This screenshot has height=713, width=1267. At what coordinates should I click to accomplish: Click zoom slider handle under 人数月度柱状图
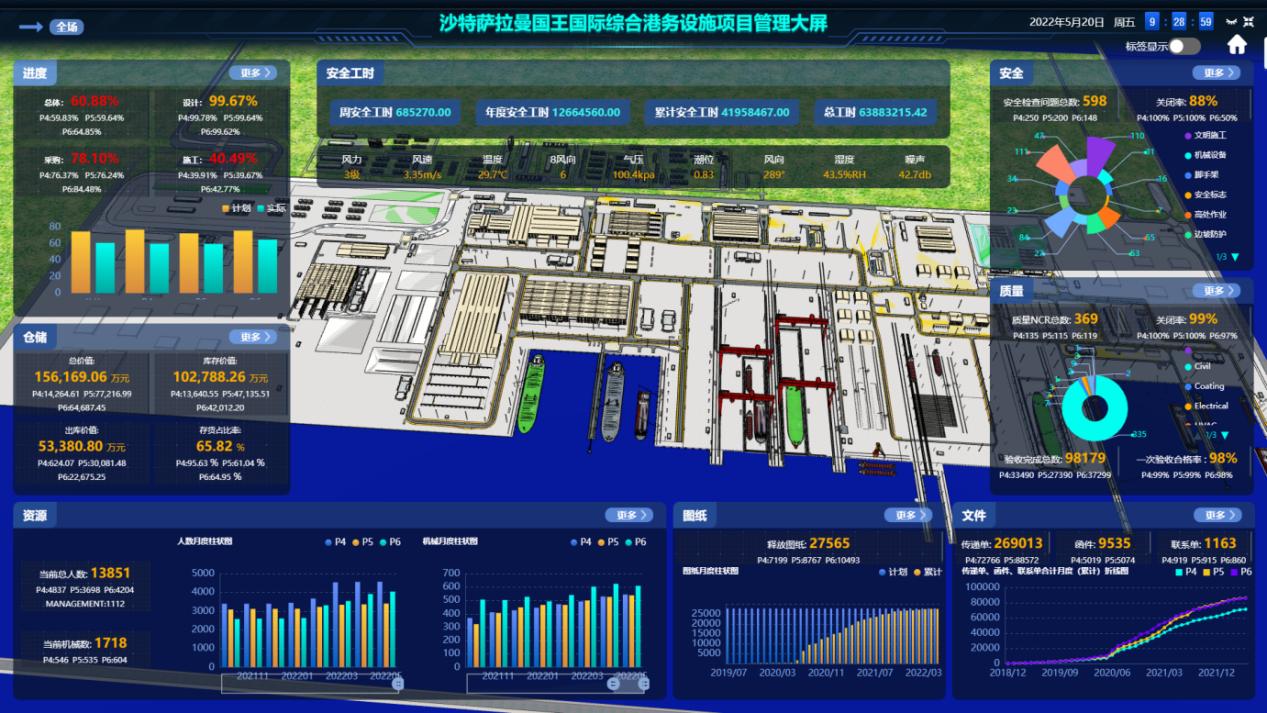pyautogui.click(x=398, y=684)
